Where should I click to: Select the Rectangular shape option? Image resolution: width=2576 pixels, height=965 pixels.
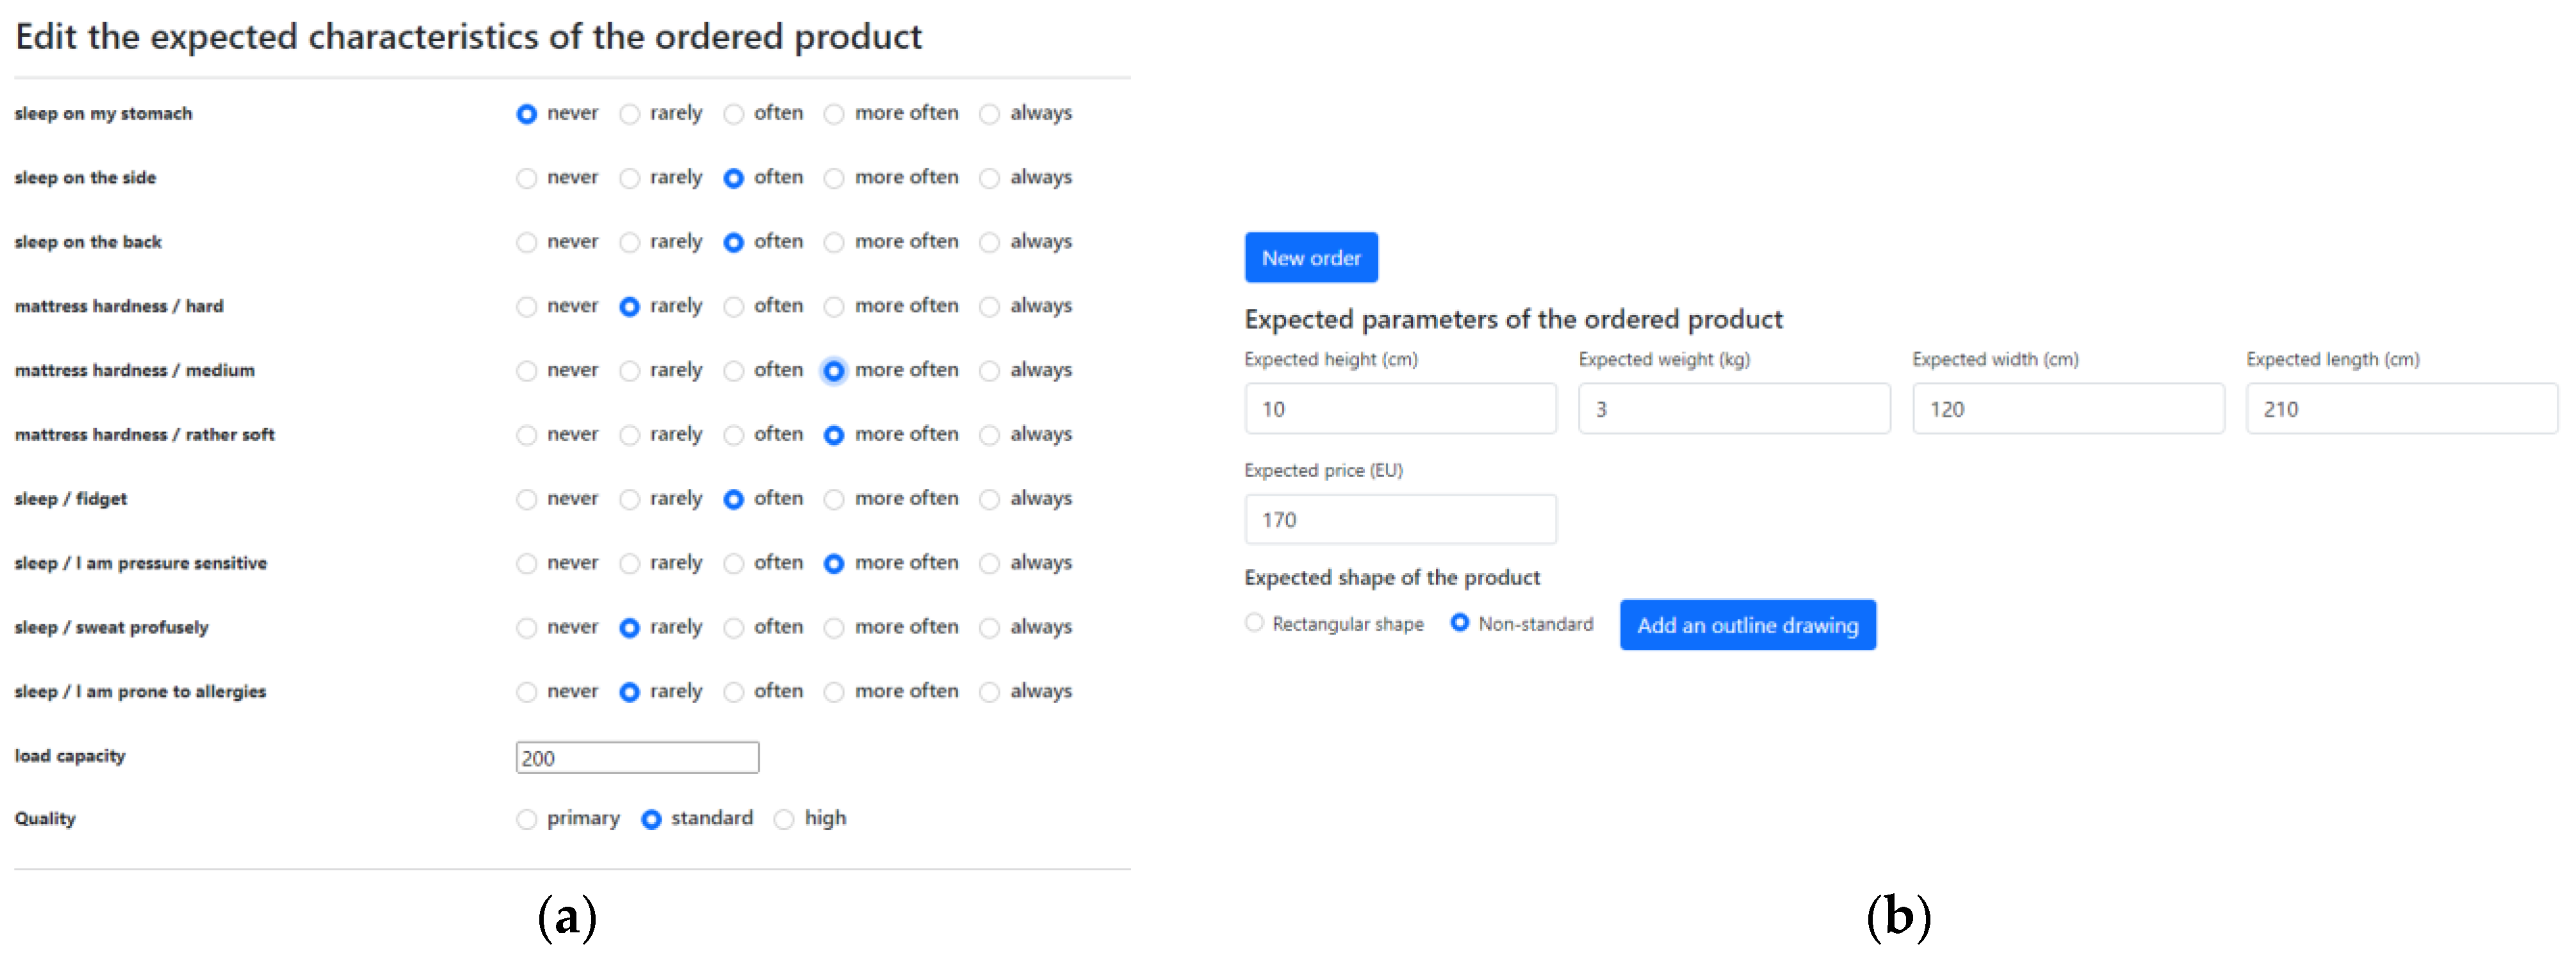[x=1254, y=623]
